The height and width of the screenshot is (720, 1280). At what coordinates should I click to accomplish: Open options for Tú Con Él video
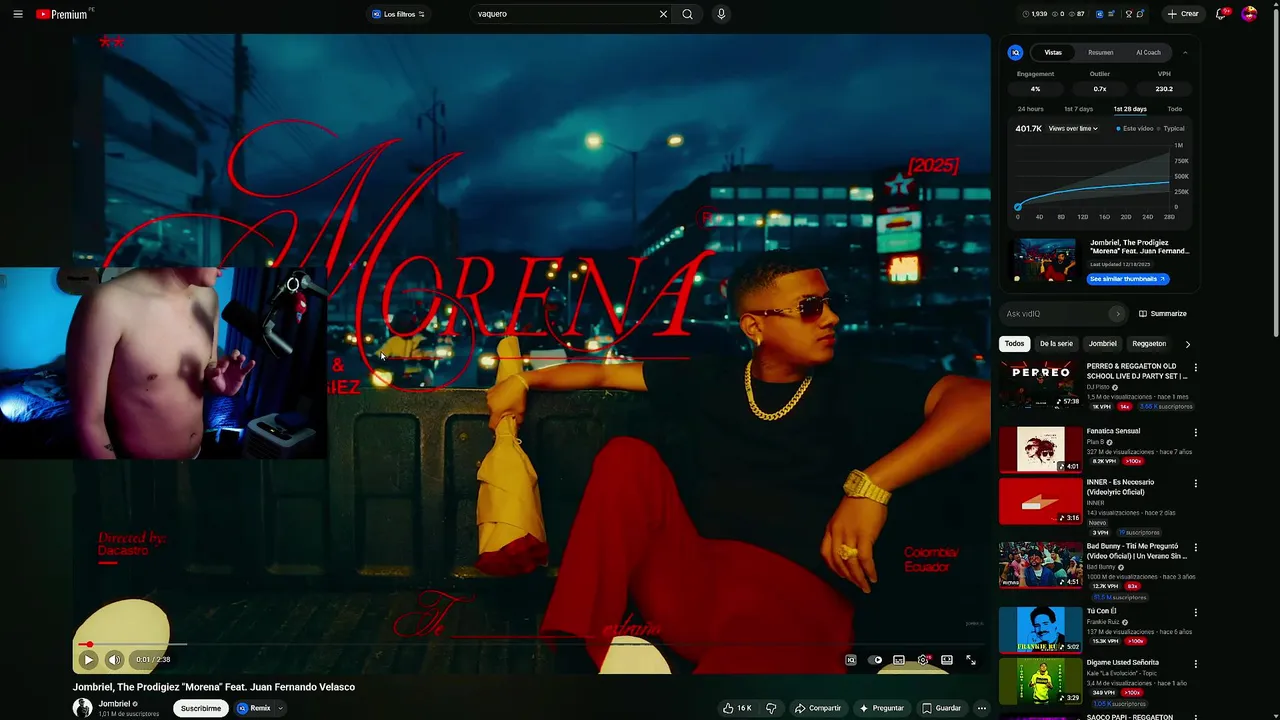1195,612
